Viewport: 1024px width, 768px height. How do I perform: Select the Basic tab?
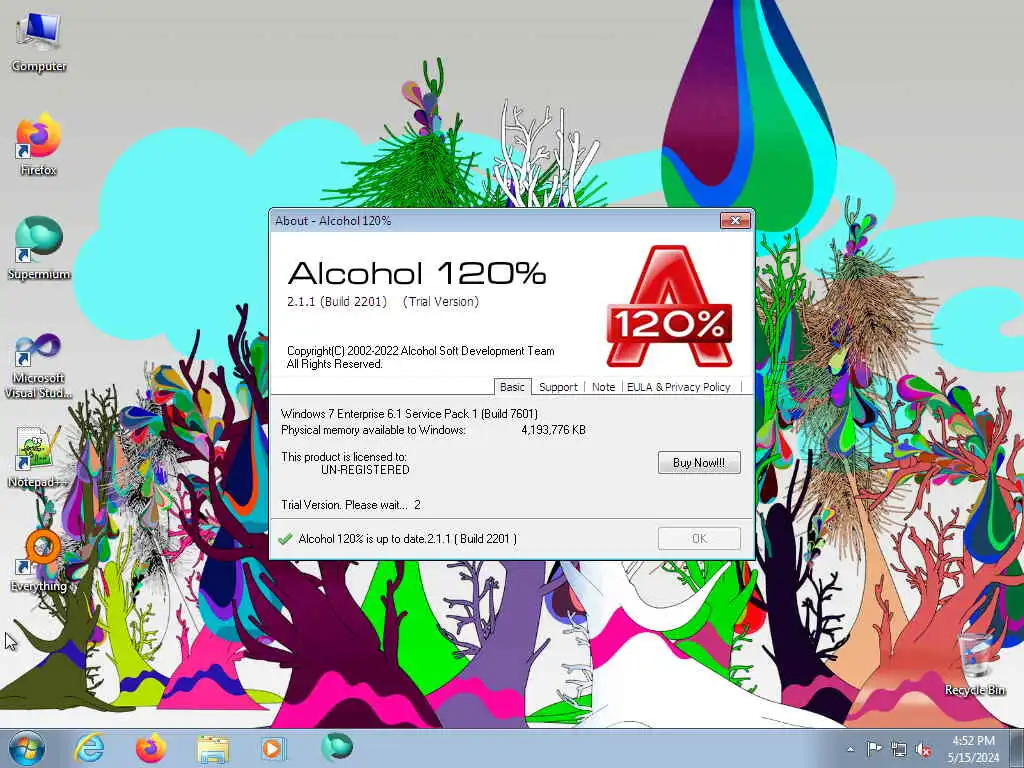512,387
